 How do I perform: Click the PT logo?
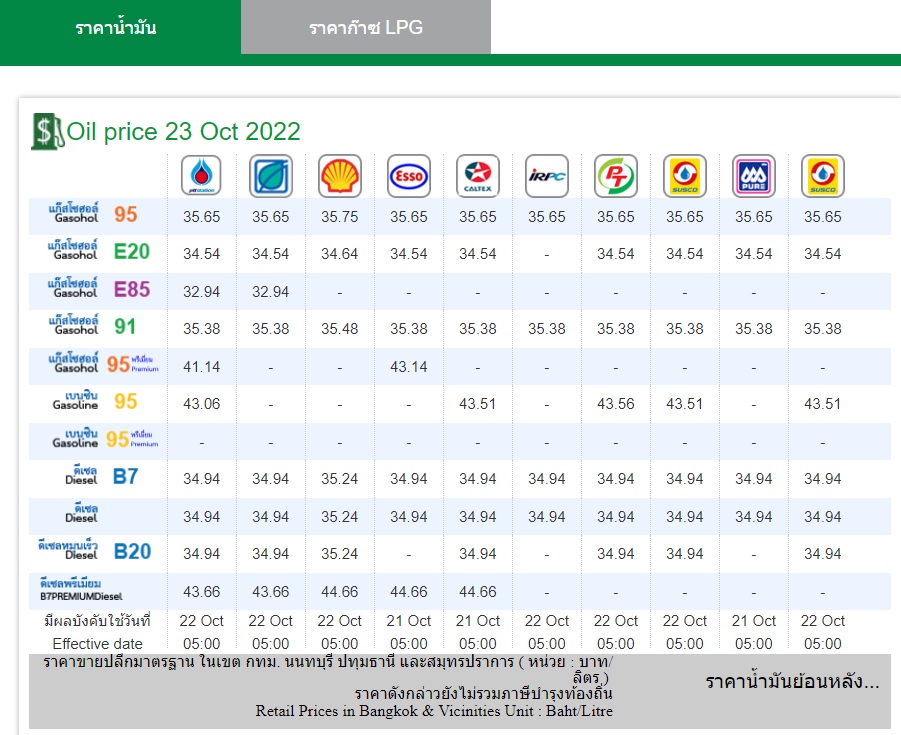[x=615, y=175]
